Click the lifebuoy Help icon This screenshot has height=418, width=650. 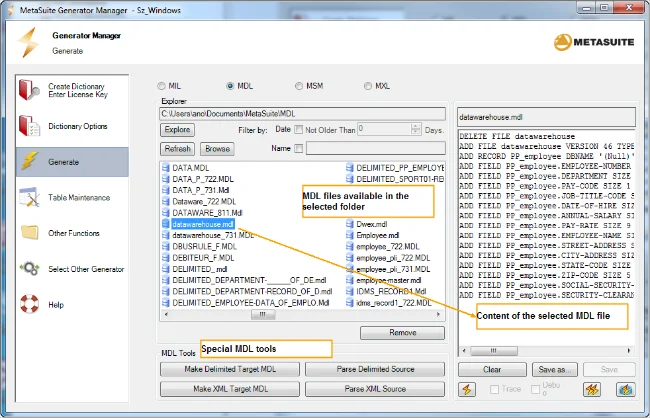click(29, 304)
